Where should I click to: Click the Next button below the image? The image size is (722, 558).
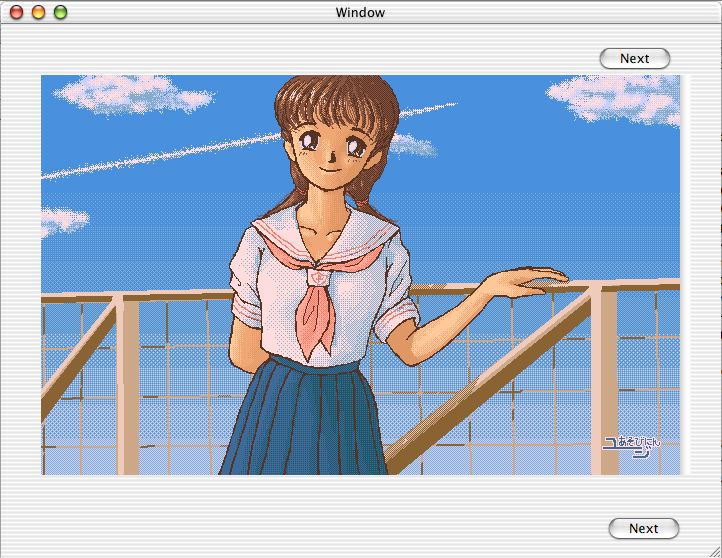643,528
